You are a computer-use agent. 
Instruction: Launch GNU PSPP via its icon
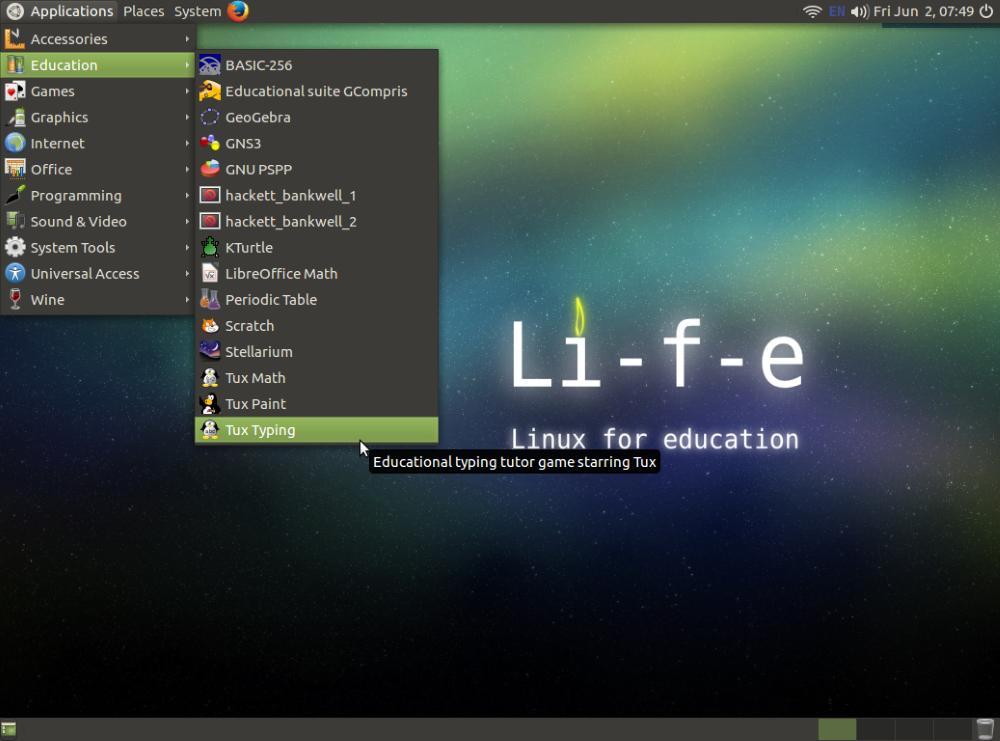(210, 170)
